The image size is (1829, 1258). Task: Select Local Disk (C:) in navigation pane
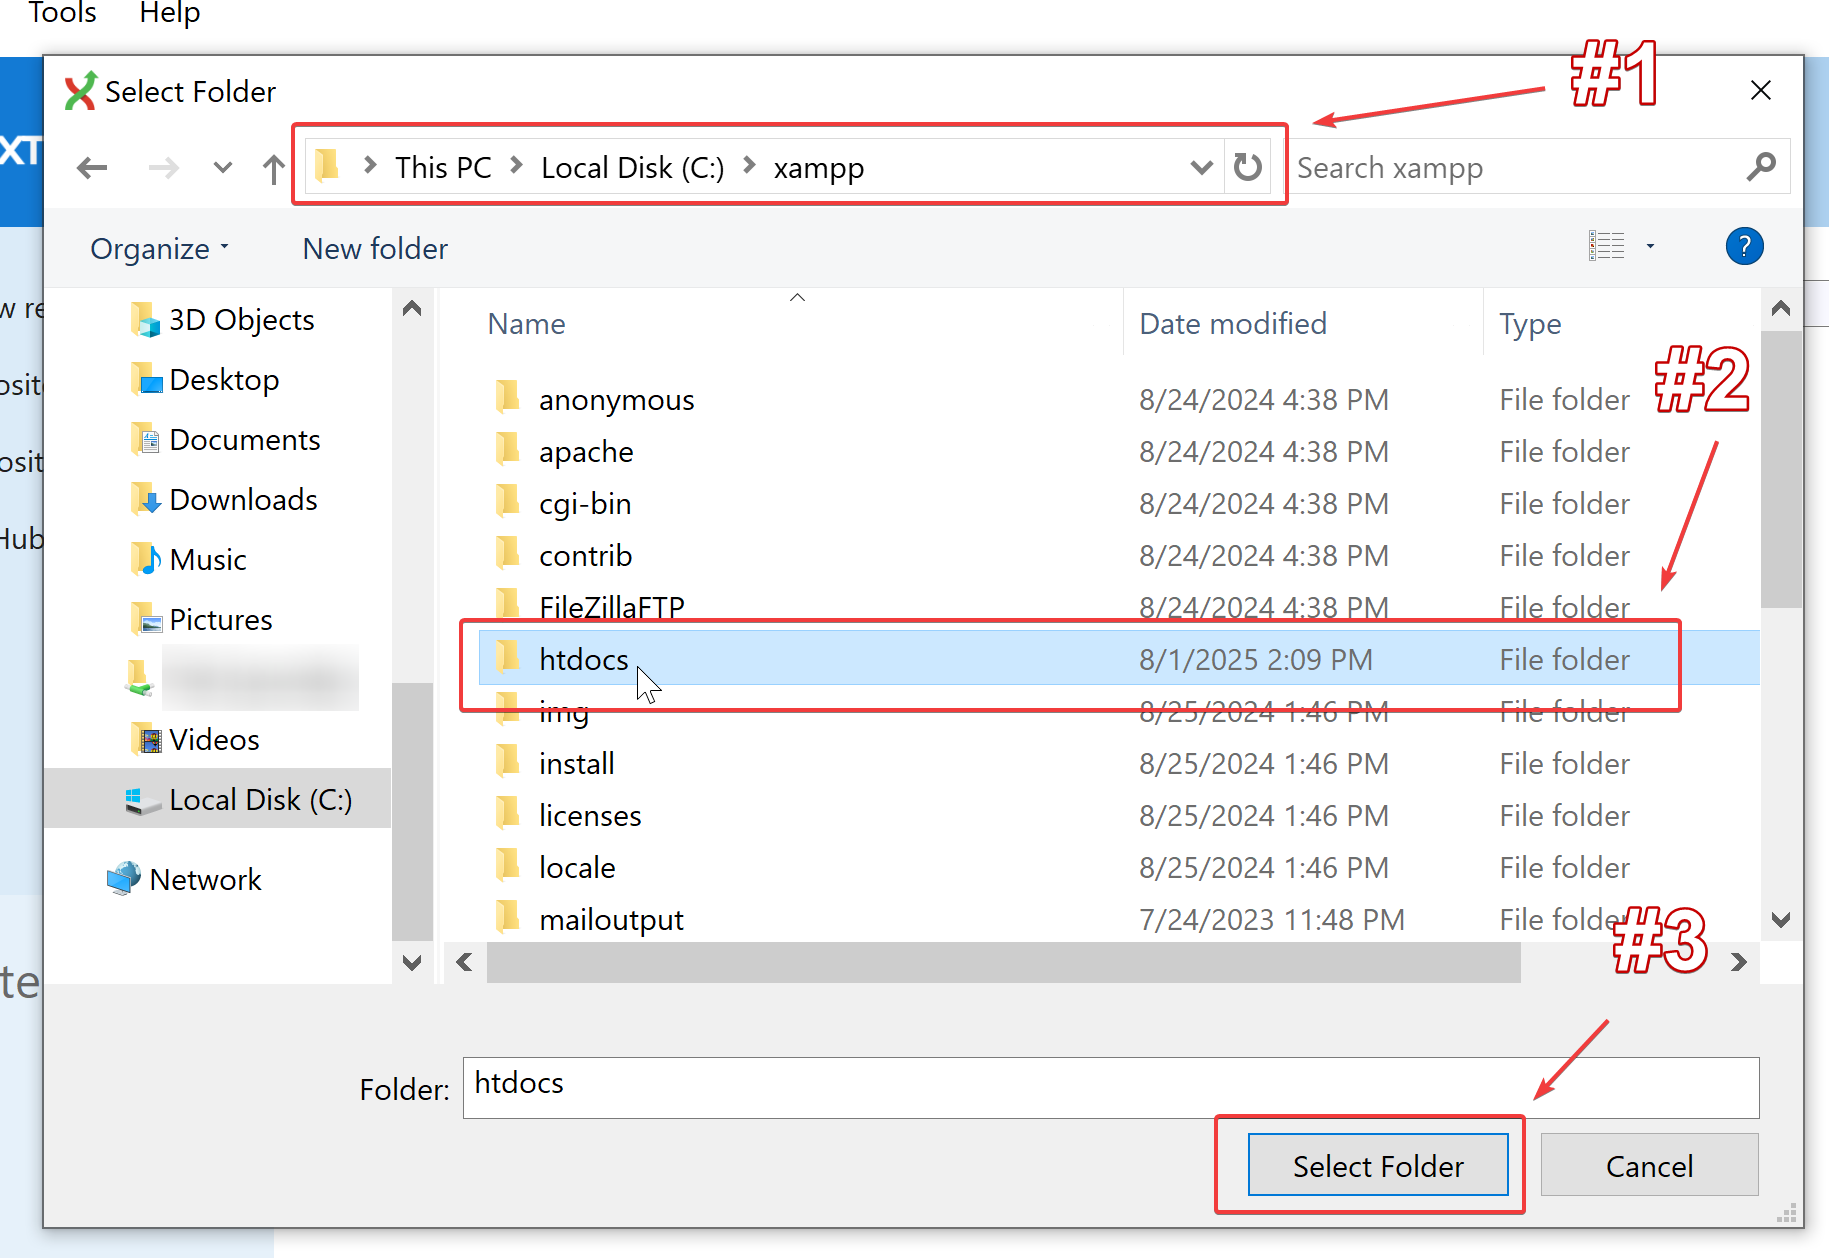coord(260,799)
